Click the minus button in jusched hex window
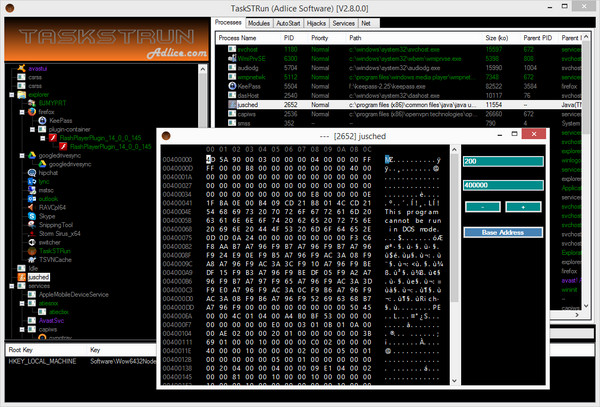600x407 pixels. tap(483, 207)
